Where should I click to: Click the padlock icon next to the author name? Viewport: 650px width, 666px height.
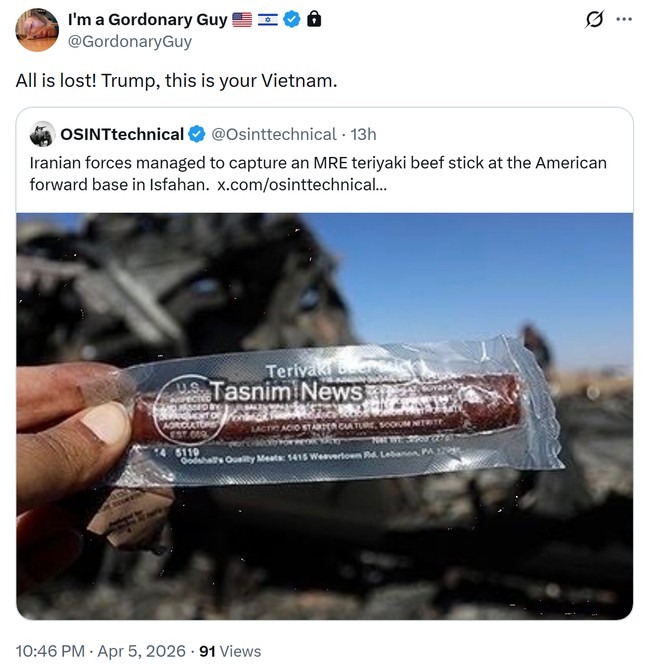[x=314, y=20]
